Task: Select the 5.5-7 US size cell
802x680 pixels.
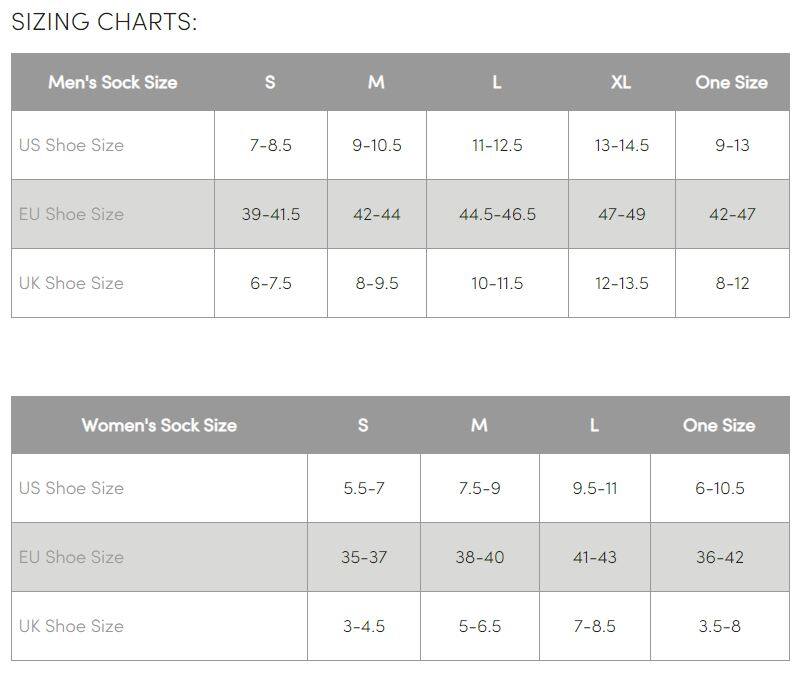Action: coord(363,488)
